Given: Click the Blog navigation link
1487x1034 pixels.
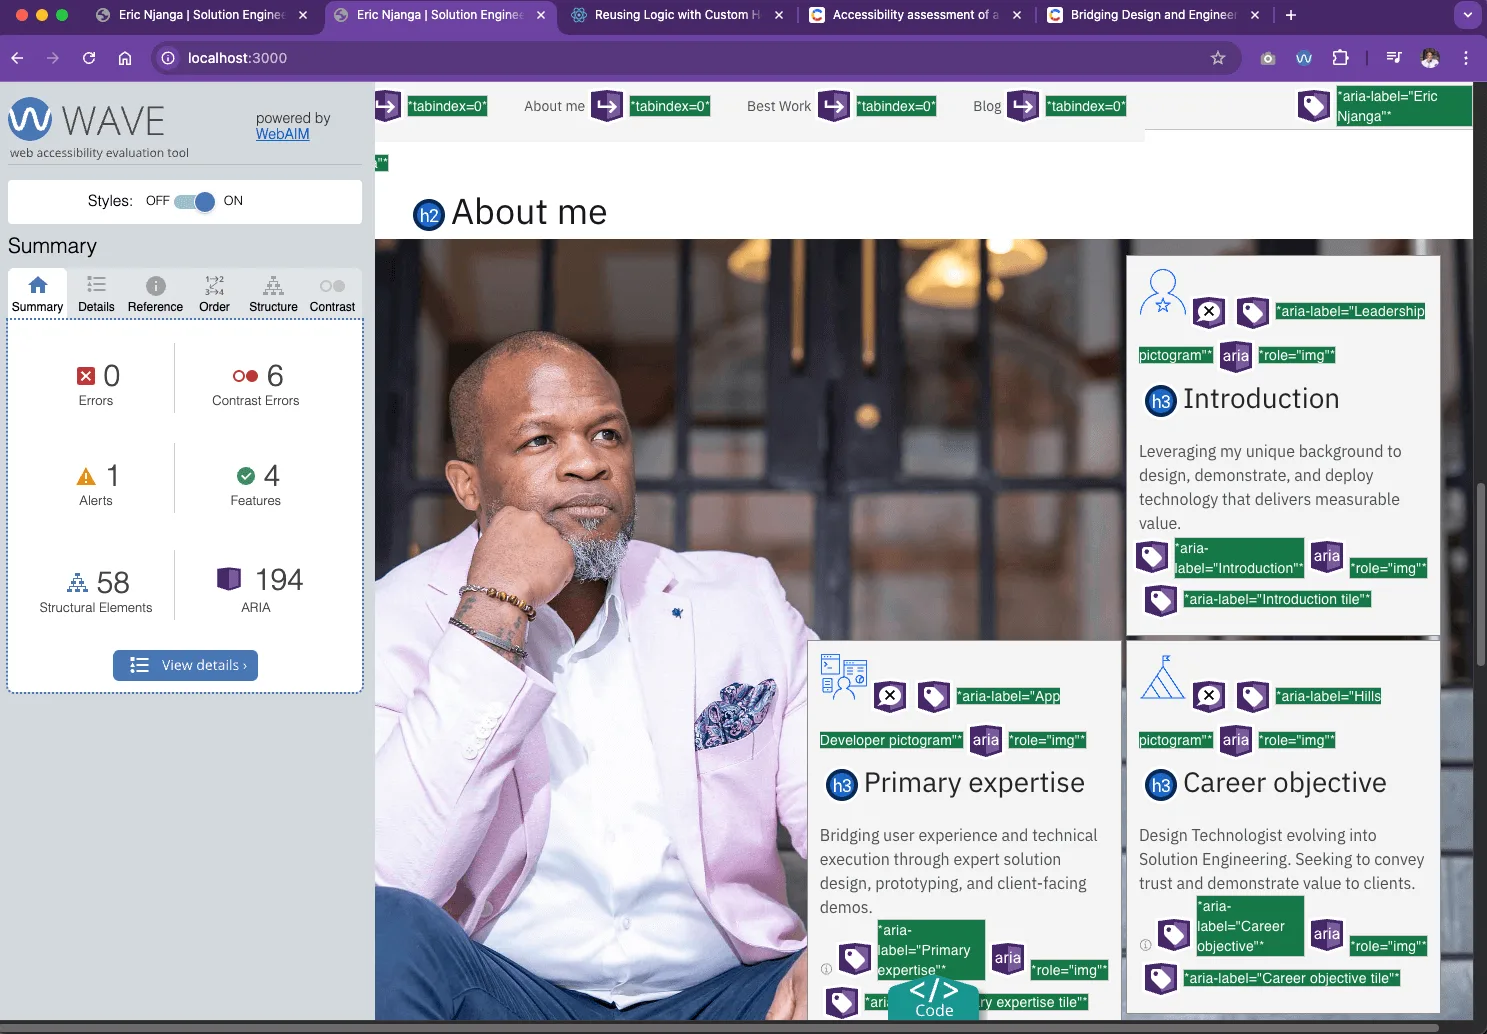Looking at the screenshot, I should (x=987, y=106).
